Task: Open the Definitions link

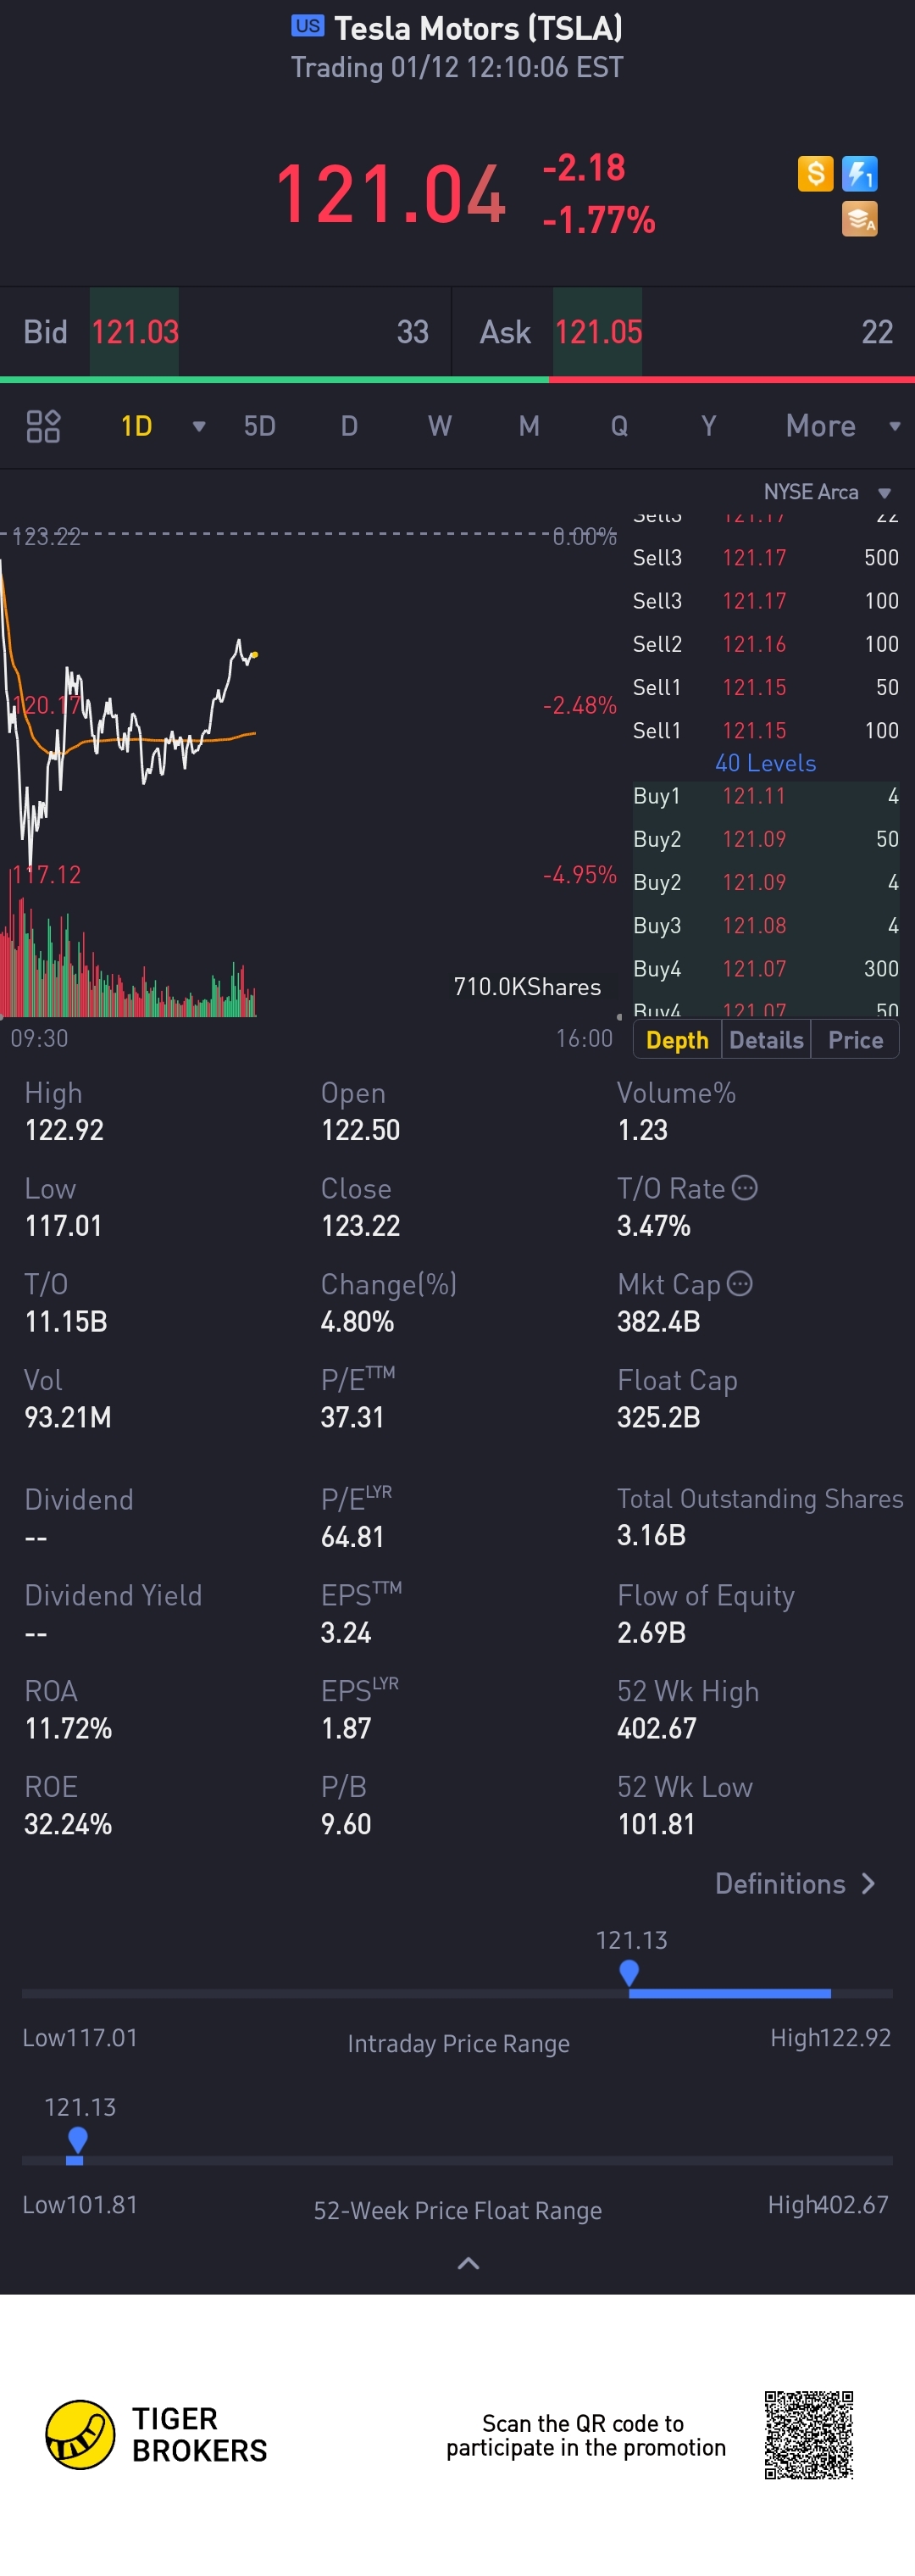Action: pyautogui.click(x=795, y=1884)
